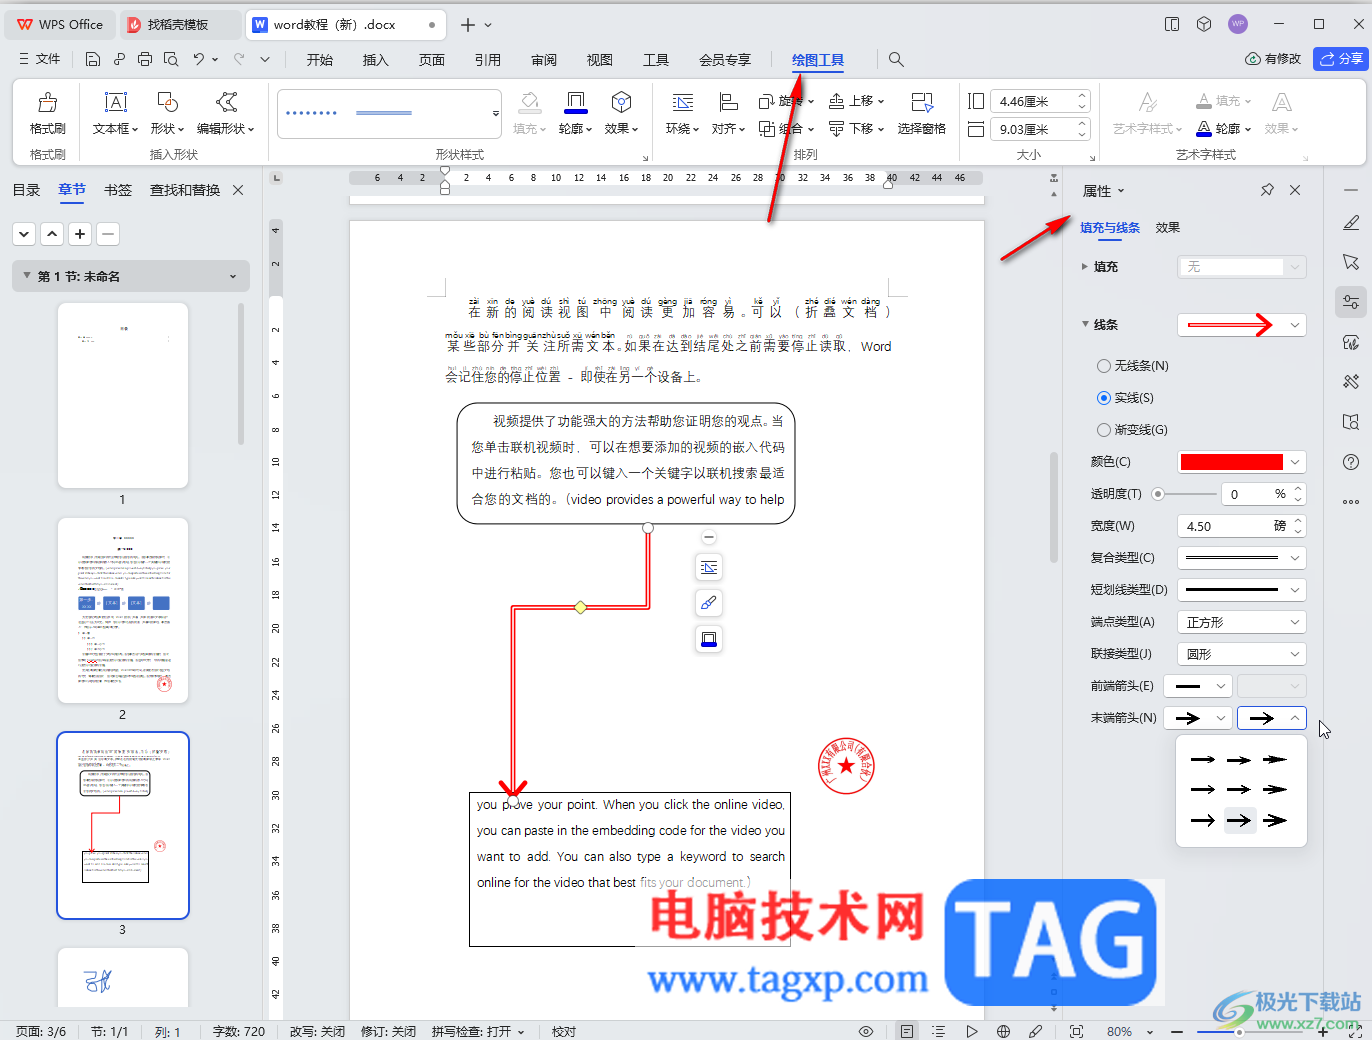The height and width of the screenshot is (1040, 1372).
Task: Toggle the eye protection mode icon
Action: (x=866, y=1031)
